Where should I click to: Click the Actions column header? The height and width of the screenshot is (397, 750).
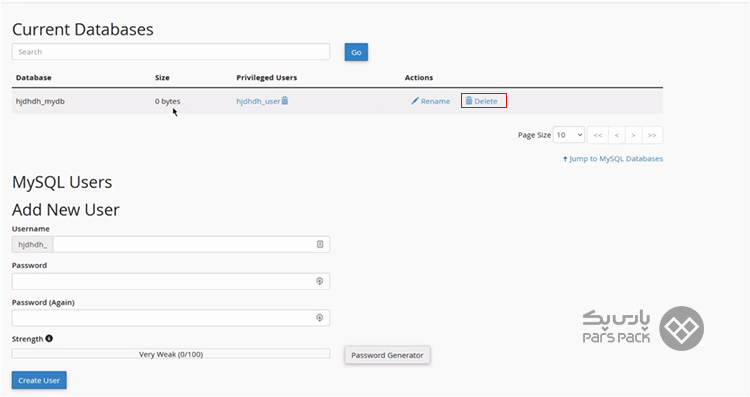point(419,77)
